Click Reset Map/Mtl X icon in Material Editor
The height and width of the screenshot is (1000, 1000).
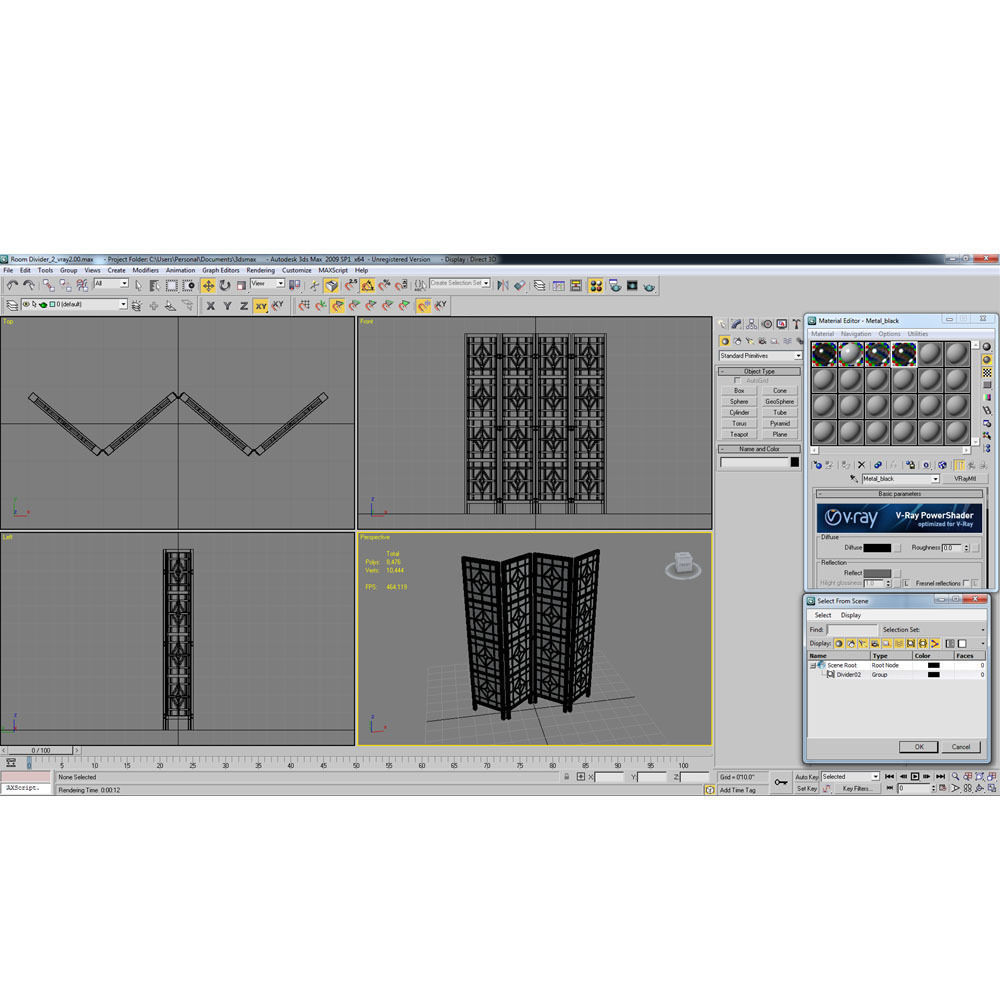pyautogui.click(x=862, y=465)
